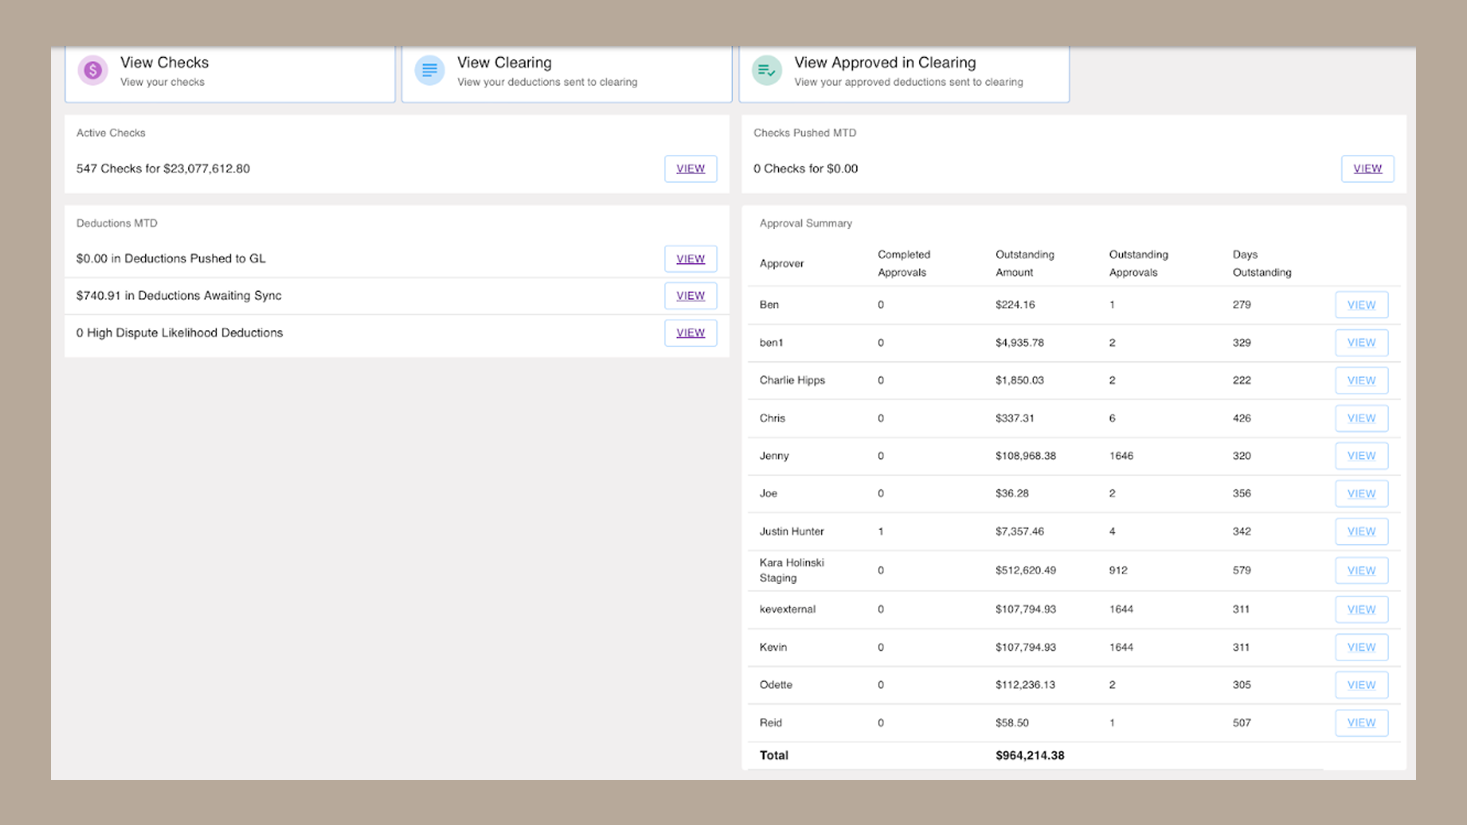The image size is (1467, 825).
Task: View approvals for Odette
Action: [1361, 686]
